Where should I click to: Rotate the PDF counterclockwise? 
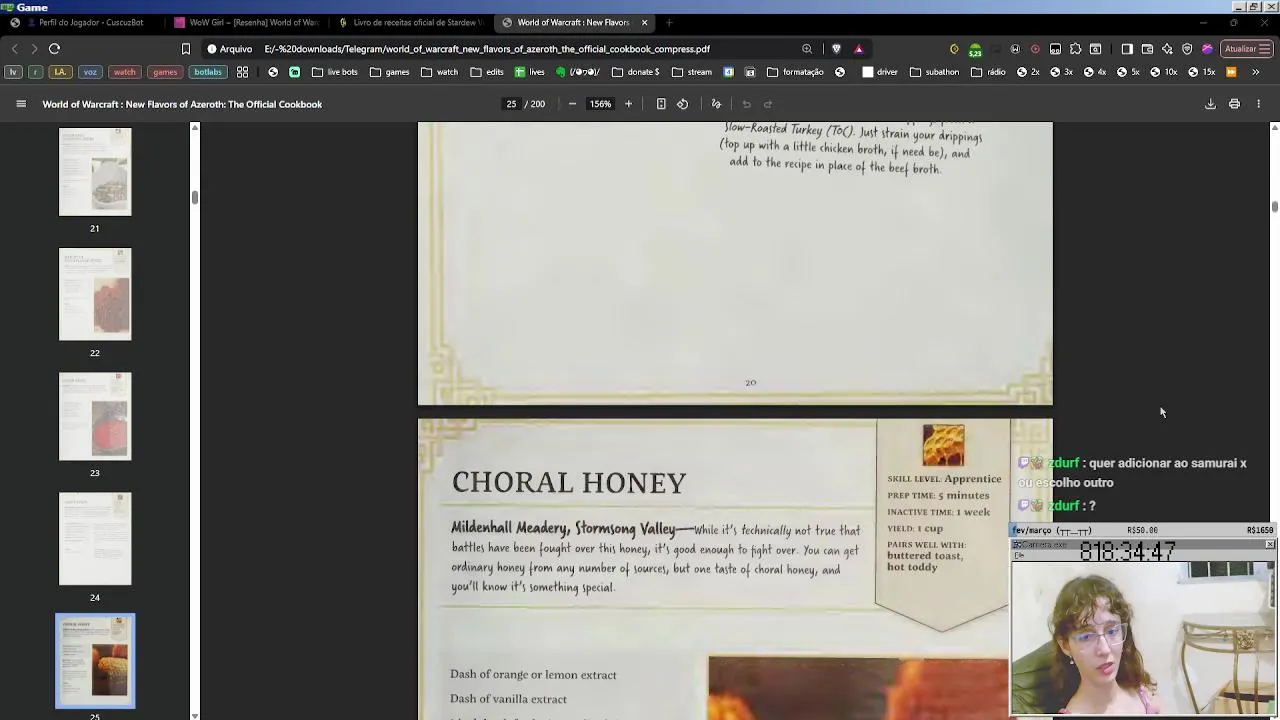(x=683, y=104)
